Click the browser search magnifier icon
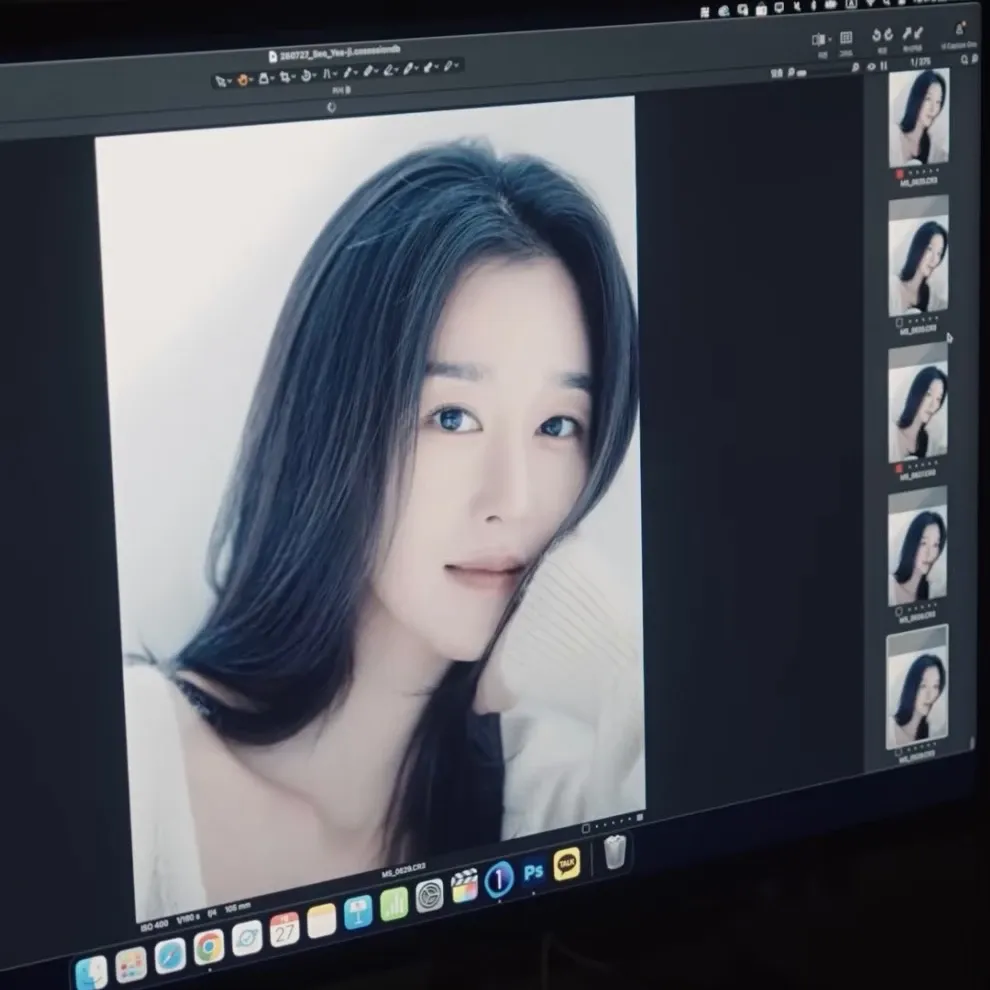This screenshot has height=990, width=990. click(964, 60)
